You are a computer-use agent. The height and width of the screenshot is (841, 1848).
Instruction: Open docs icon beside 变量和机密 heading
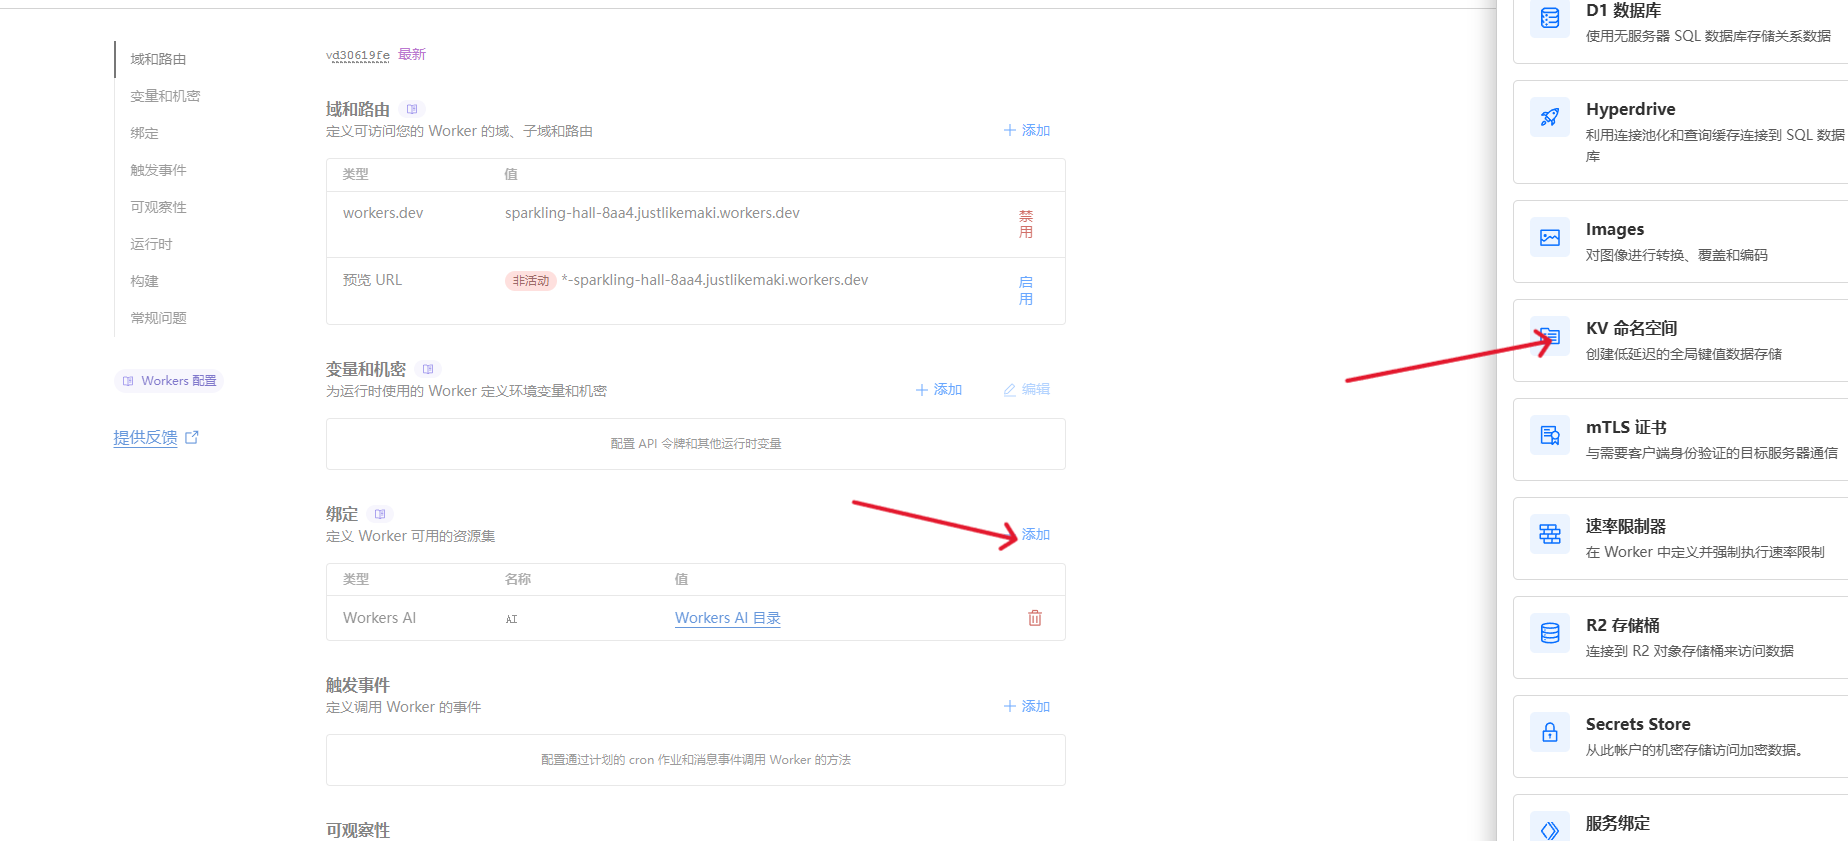[428, 369]
